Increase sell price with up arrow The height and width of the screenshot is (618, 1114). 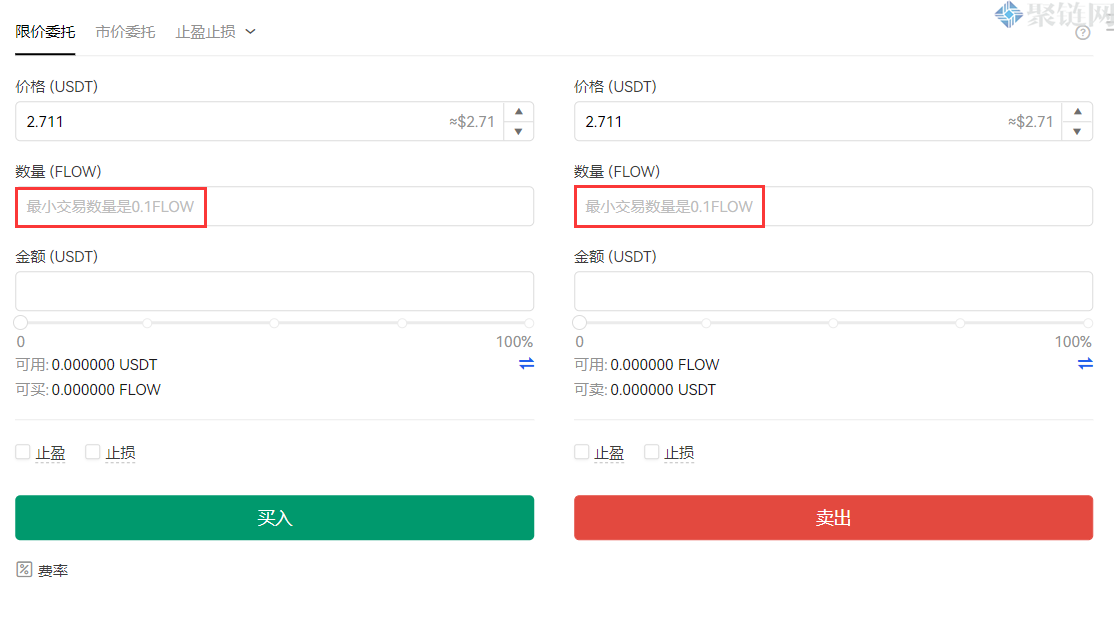pyautogui.click(x=1077, y=111)
